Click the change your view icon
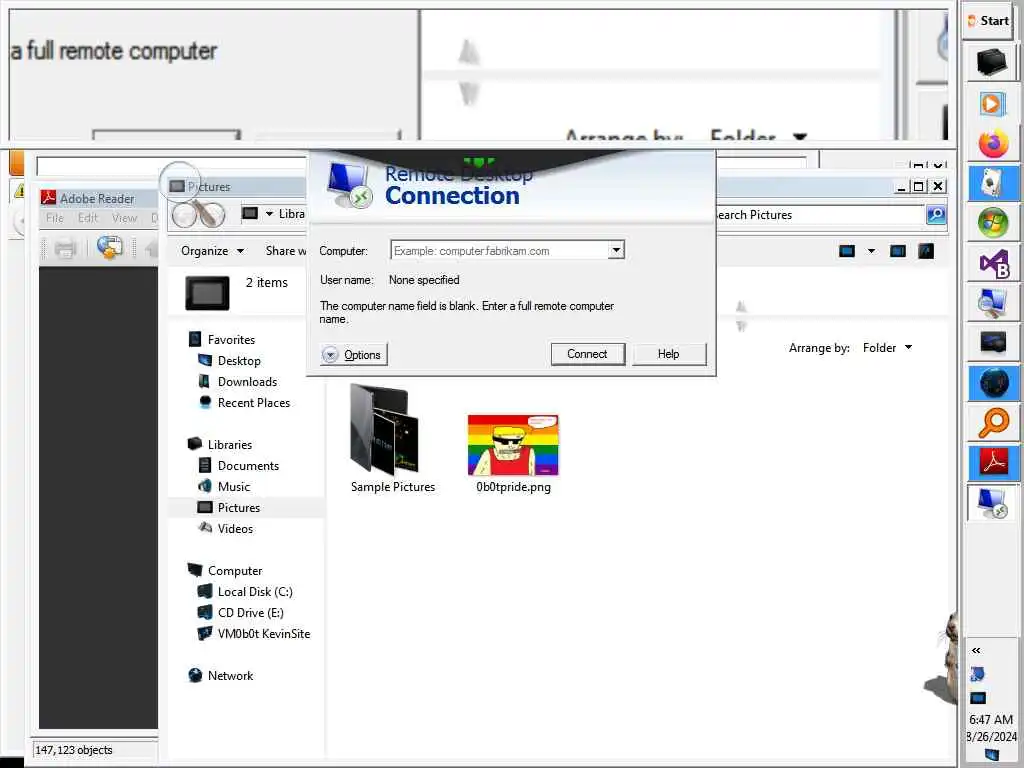The image size is (1024, 768). (x=847, y=251)
